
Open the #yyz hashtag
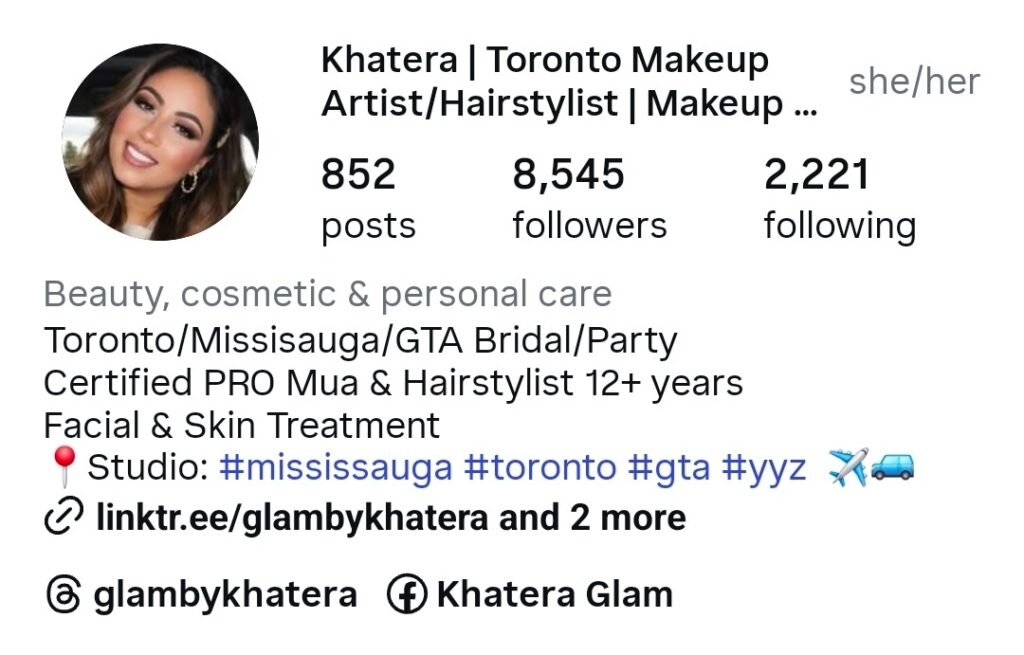click(764, 468)
